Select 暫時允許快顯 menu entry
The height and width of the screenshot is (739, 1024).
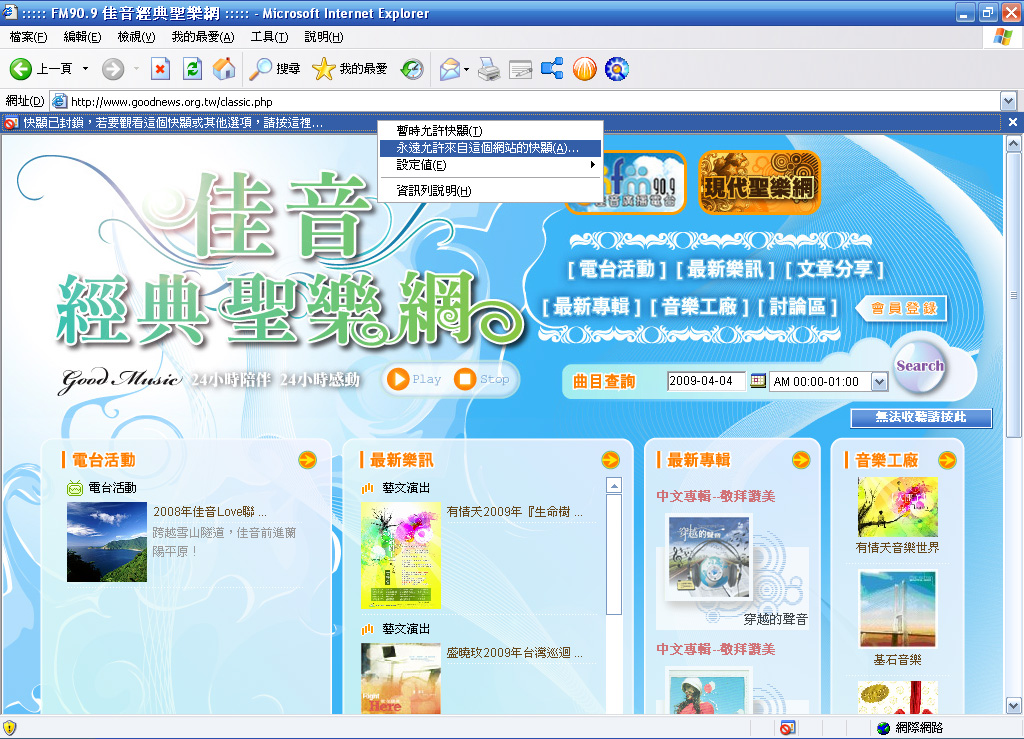pyautogui.click(x=490, y=131)
